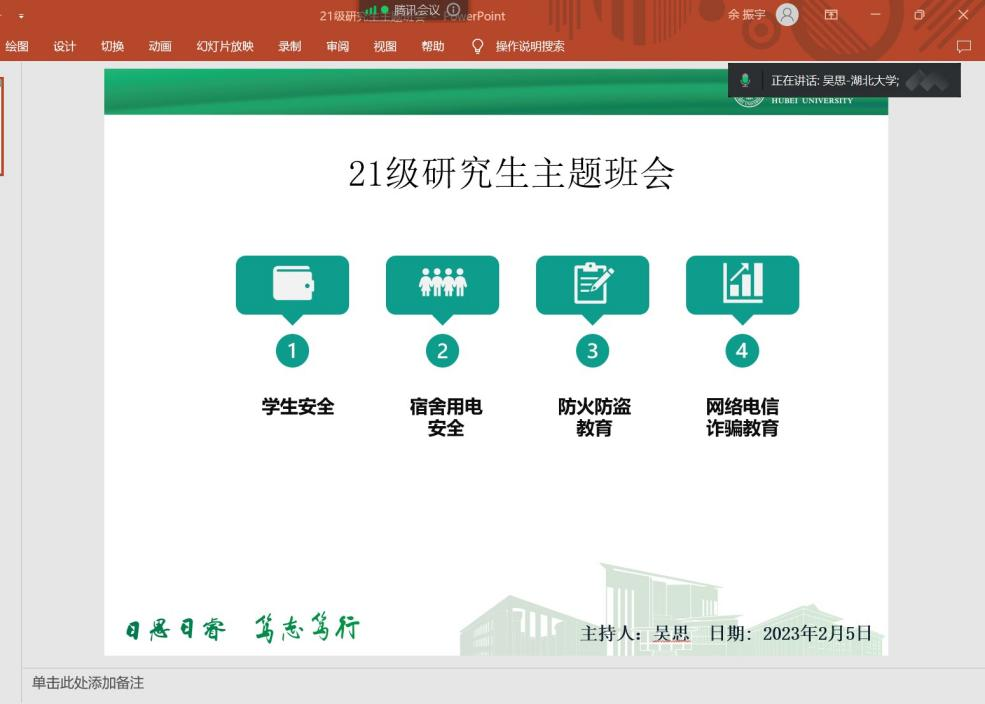Select the bar chart icon for 网络电信诈骗教育

click(x=742, y=284)
